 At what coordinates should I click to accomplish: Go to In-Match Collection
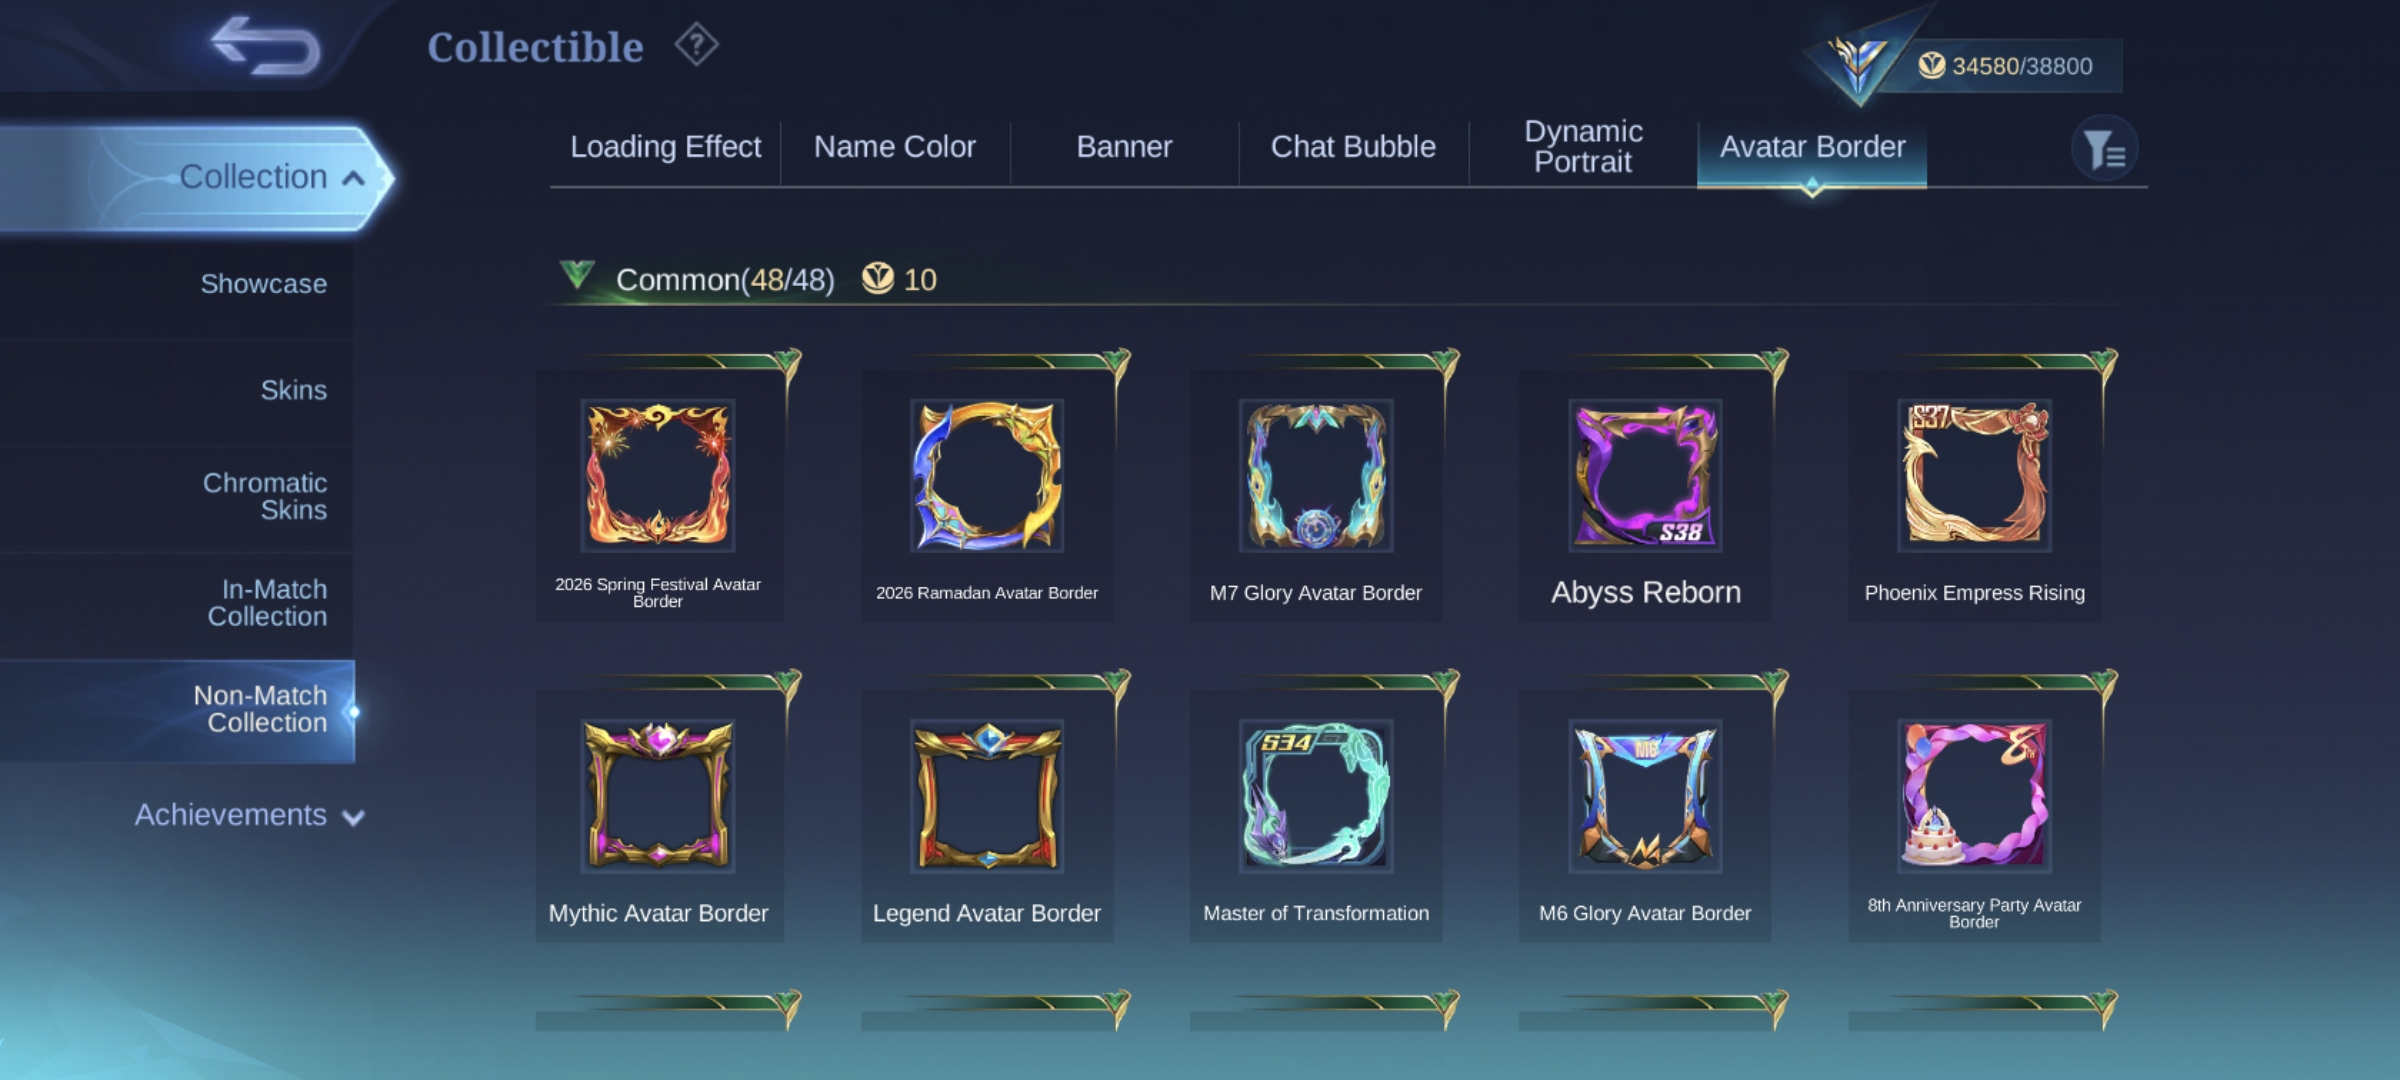(x=267, y=603)
